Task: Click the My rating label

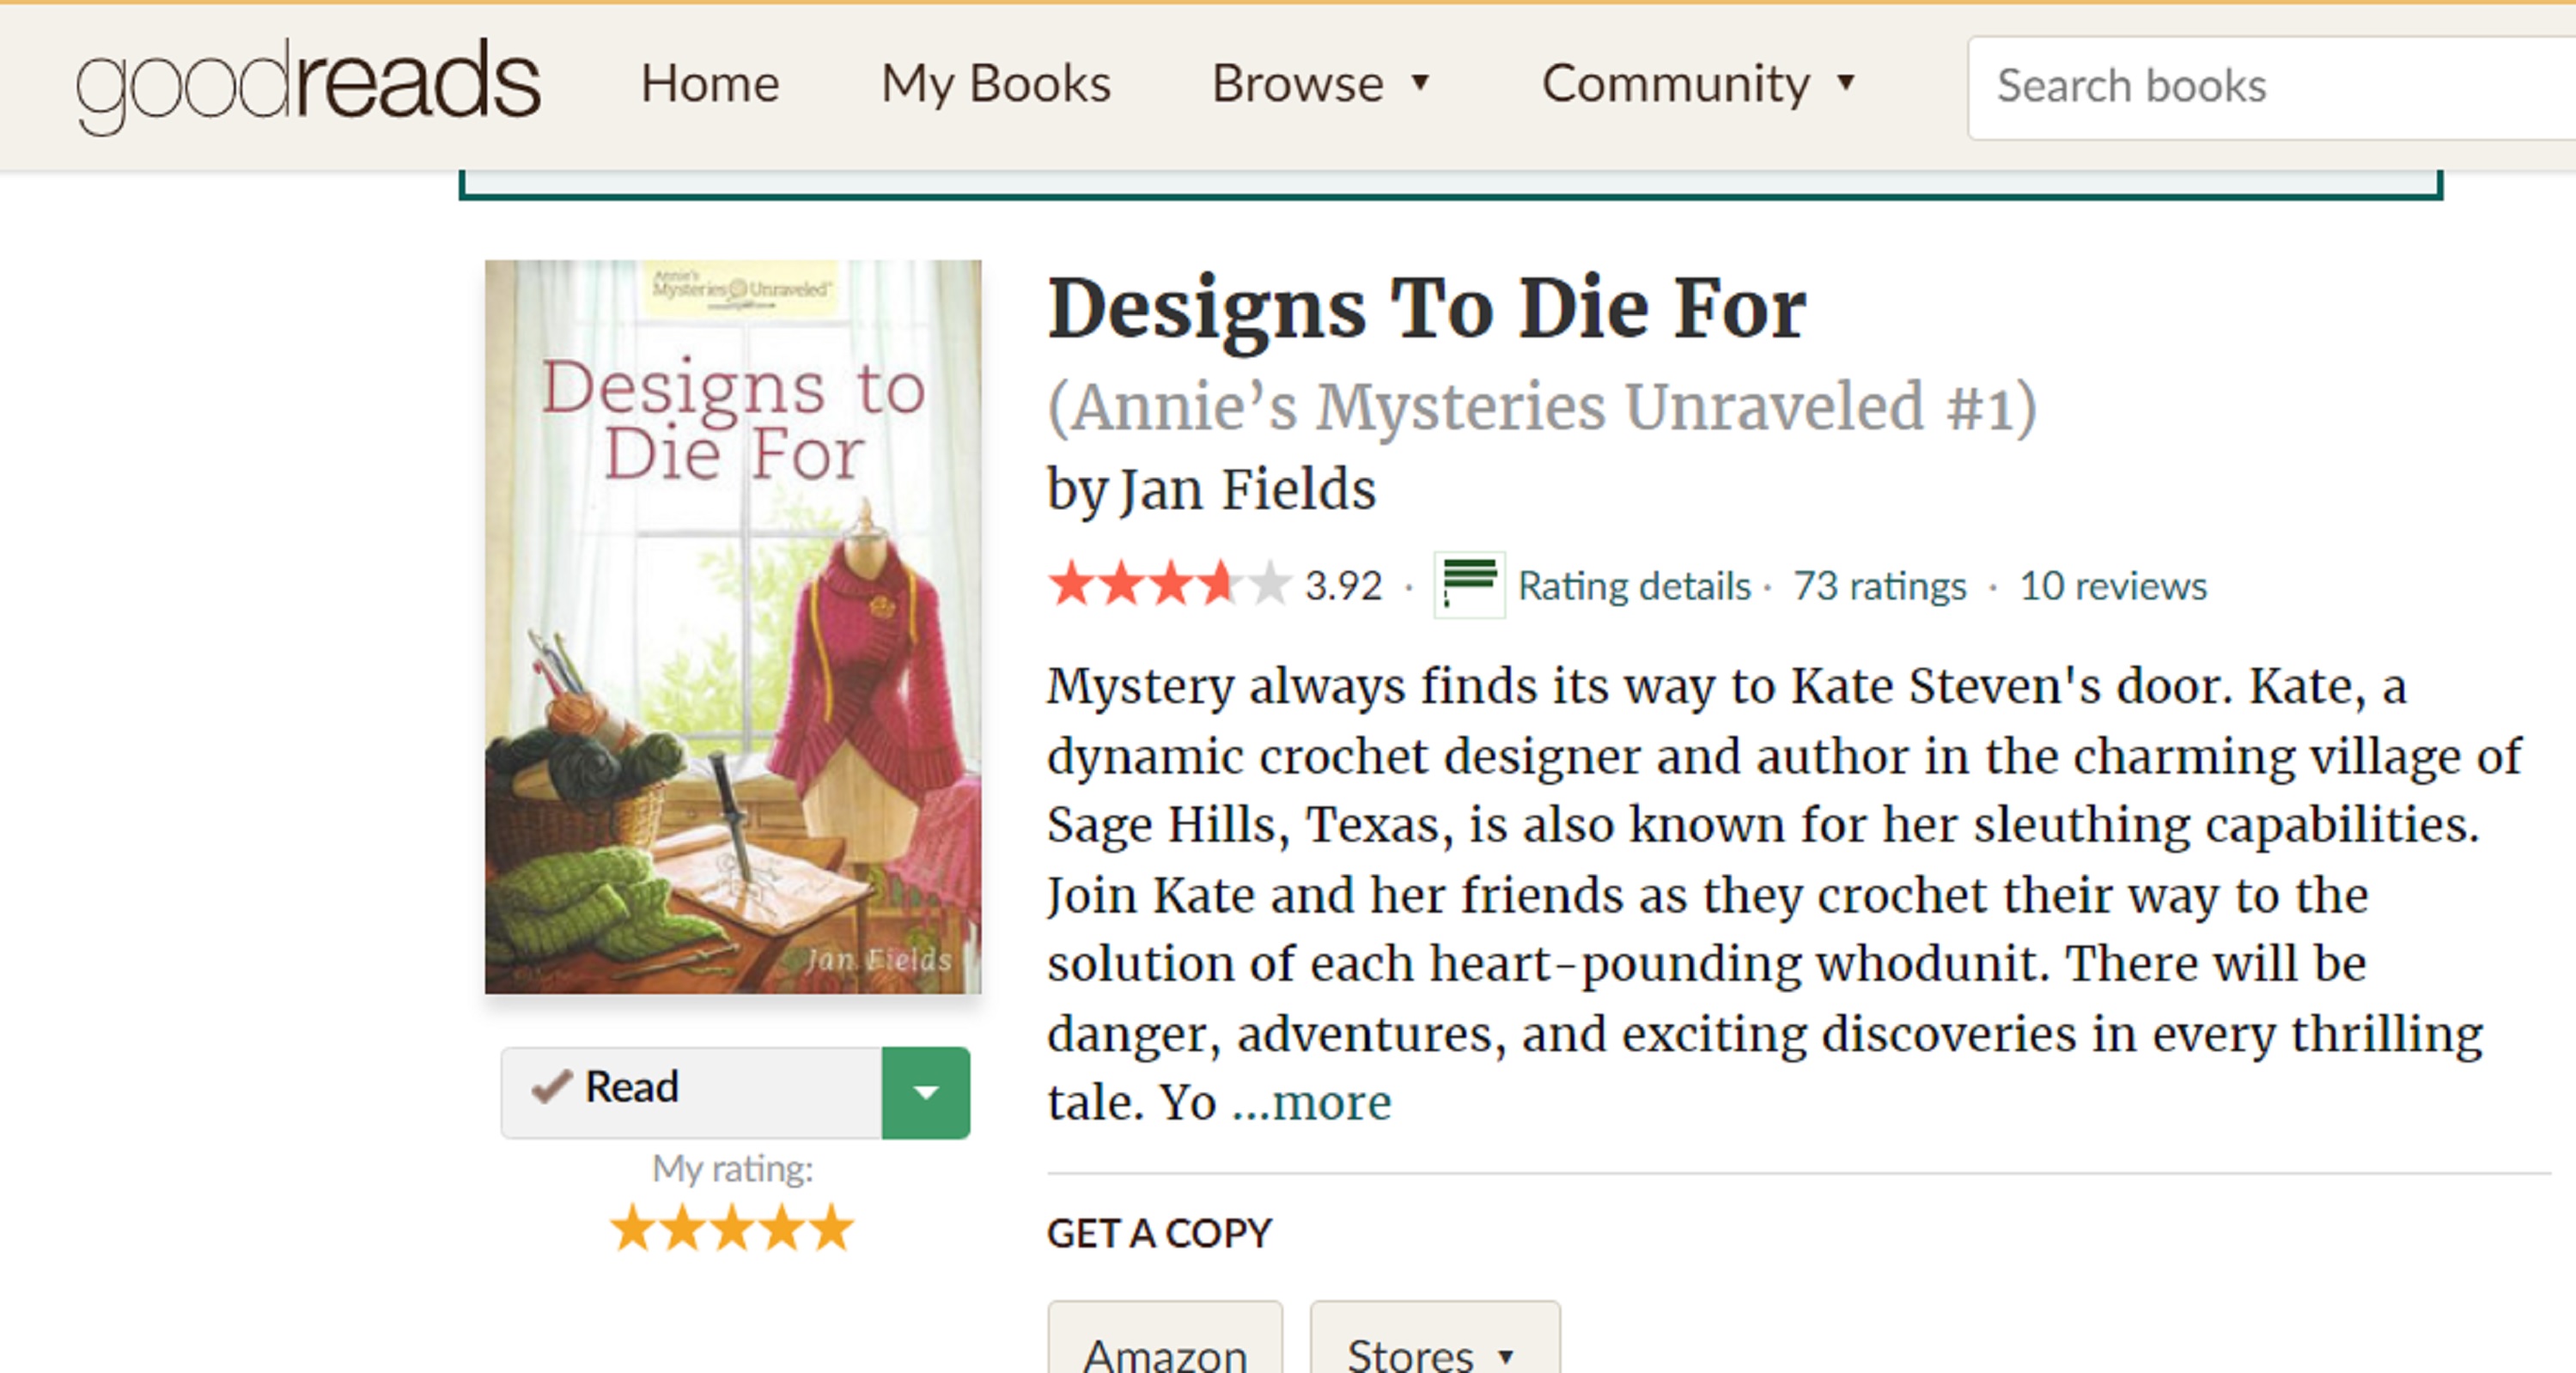Action: click(733, 1169)
